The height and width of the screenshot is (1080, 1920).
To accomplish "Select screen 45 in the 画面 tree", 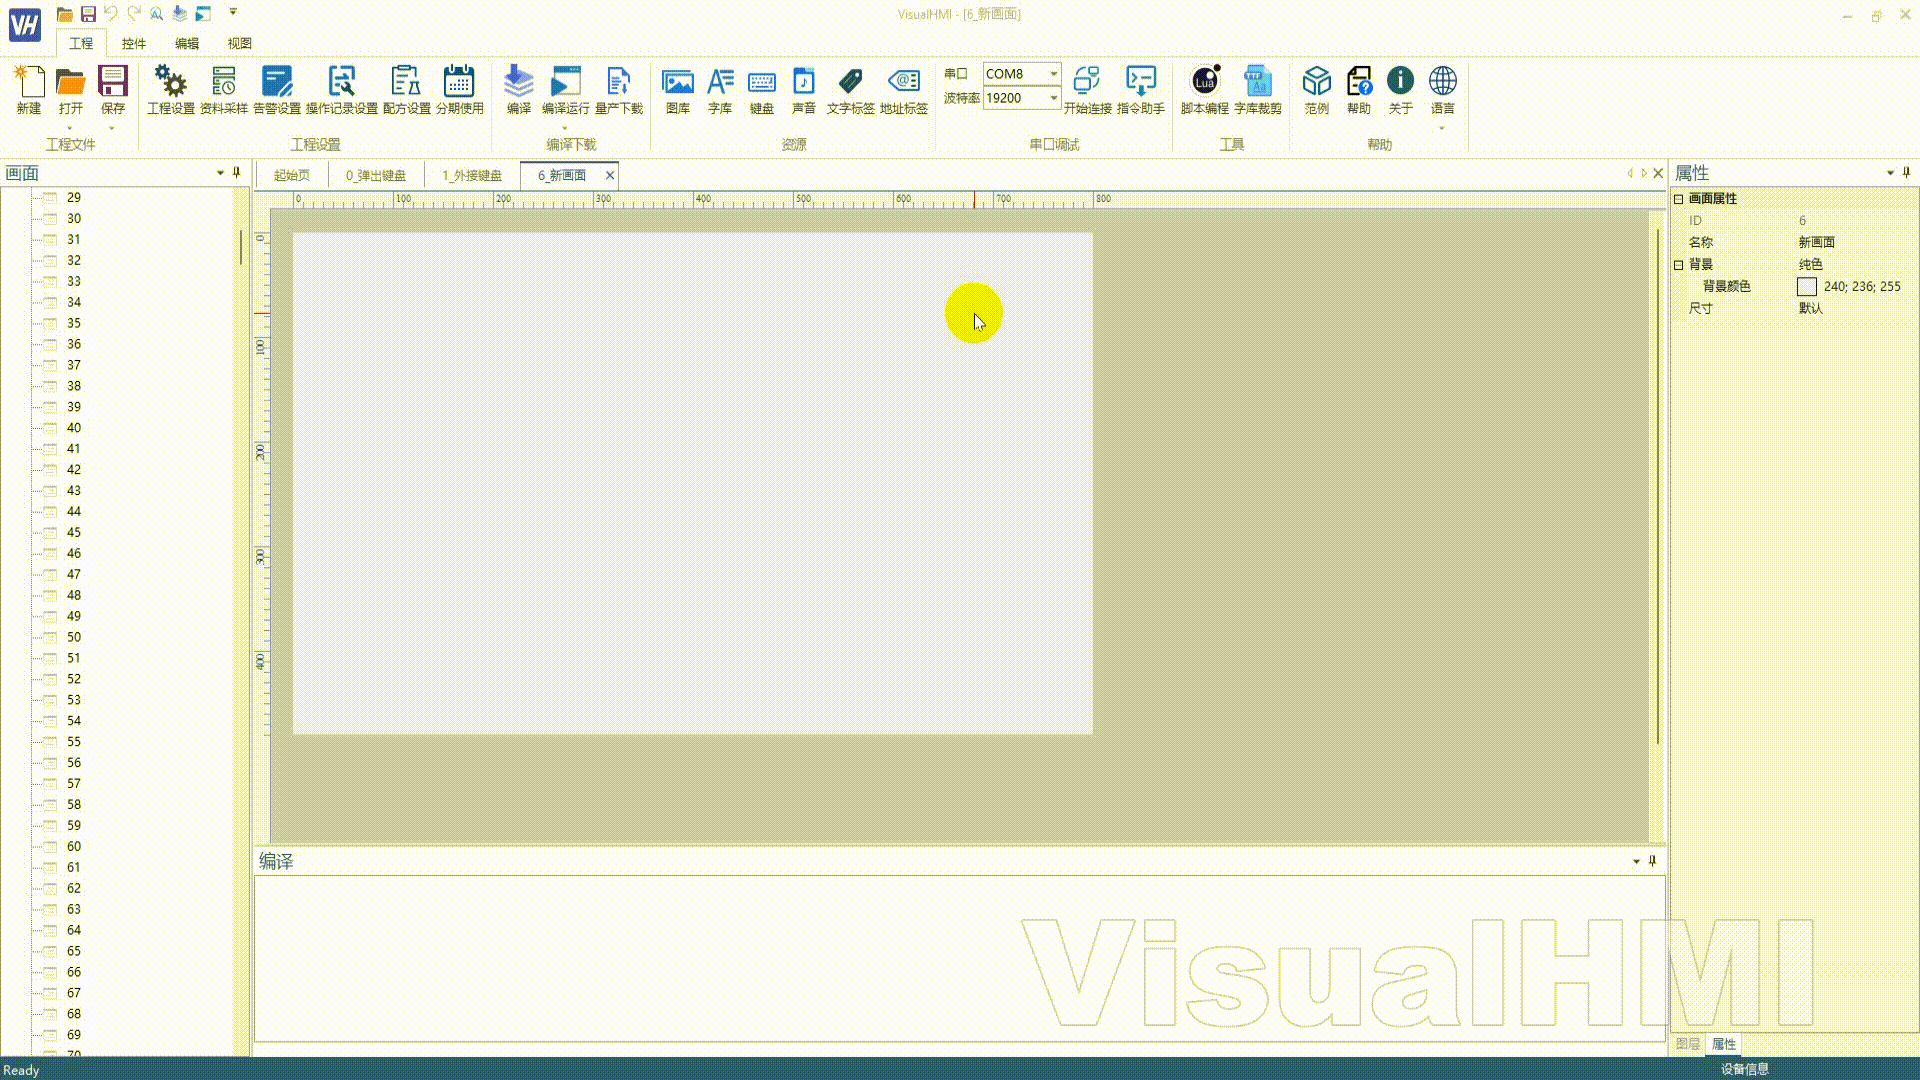I will click(x=74, y=533).
